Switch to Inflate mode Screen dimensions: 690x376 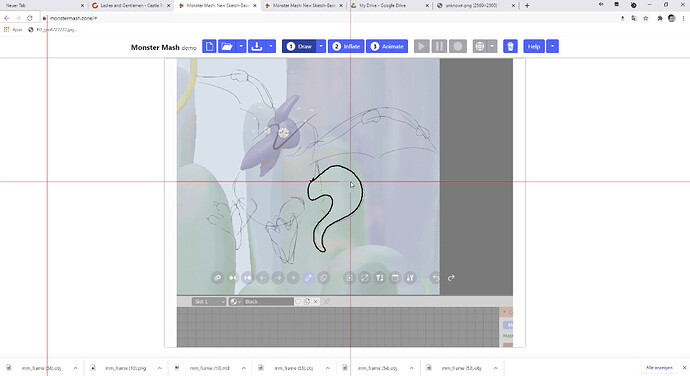[x=346, y=46]
